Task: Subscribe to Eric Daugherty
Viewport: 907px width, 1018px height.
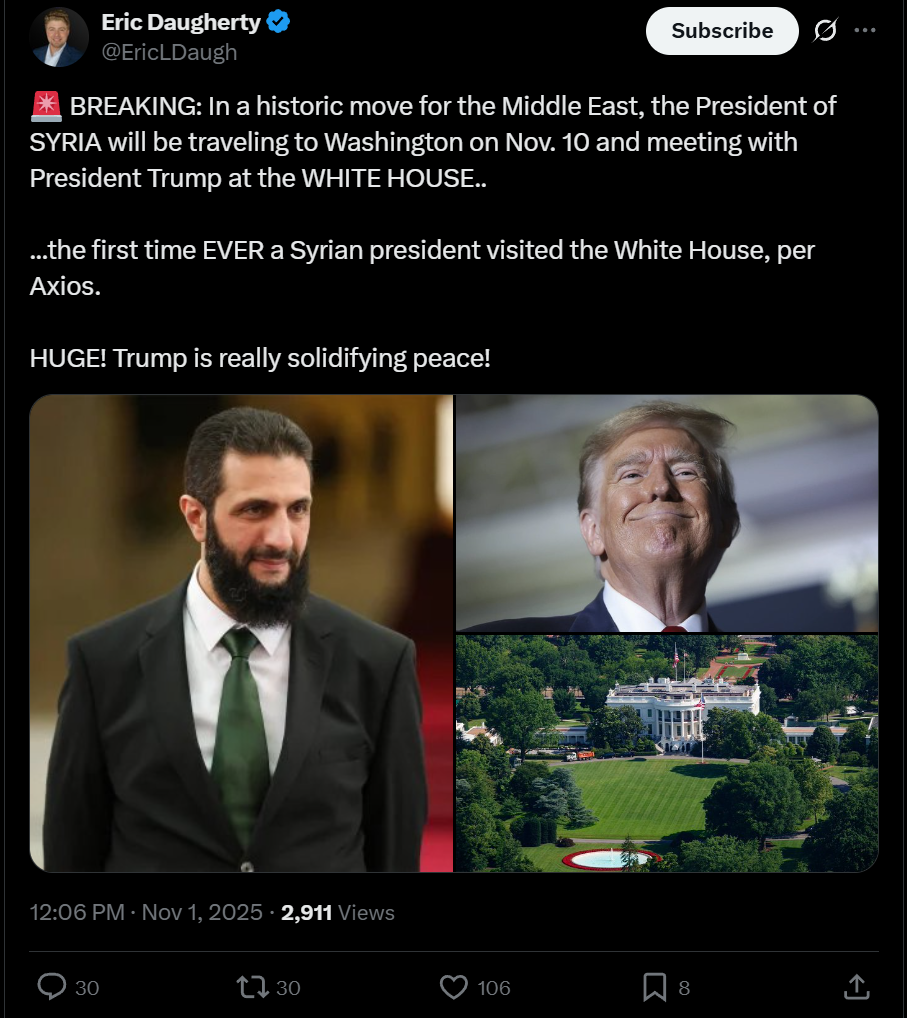Action: click(x=722, y=31)
